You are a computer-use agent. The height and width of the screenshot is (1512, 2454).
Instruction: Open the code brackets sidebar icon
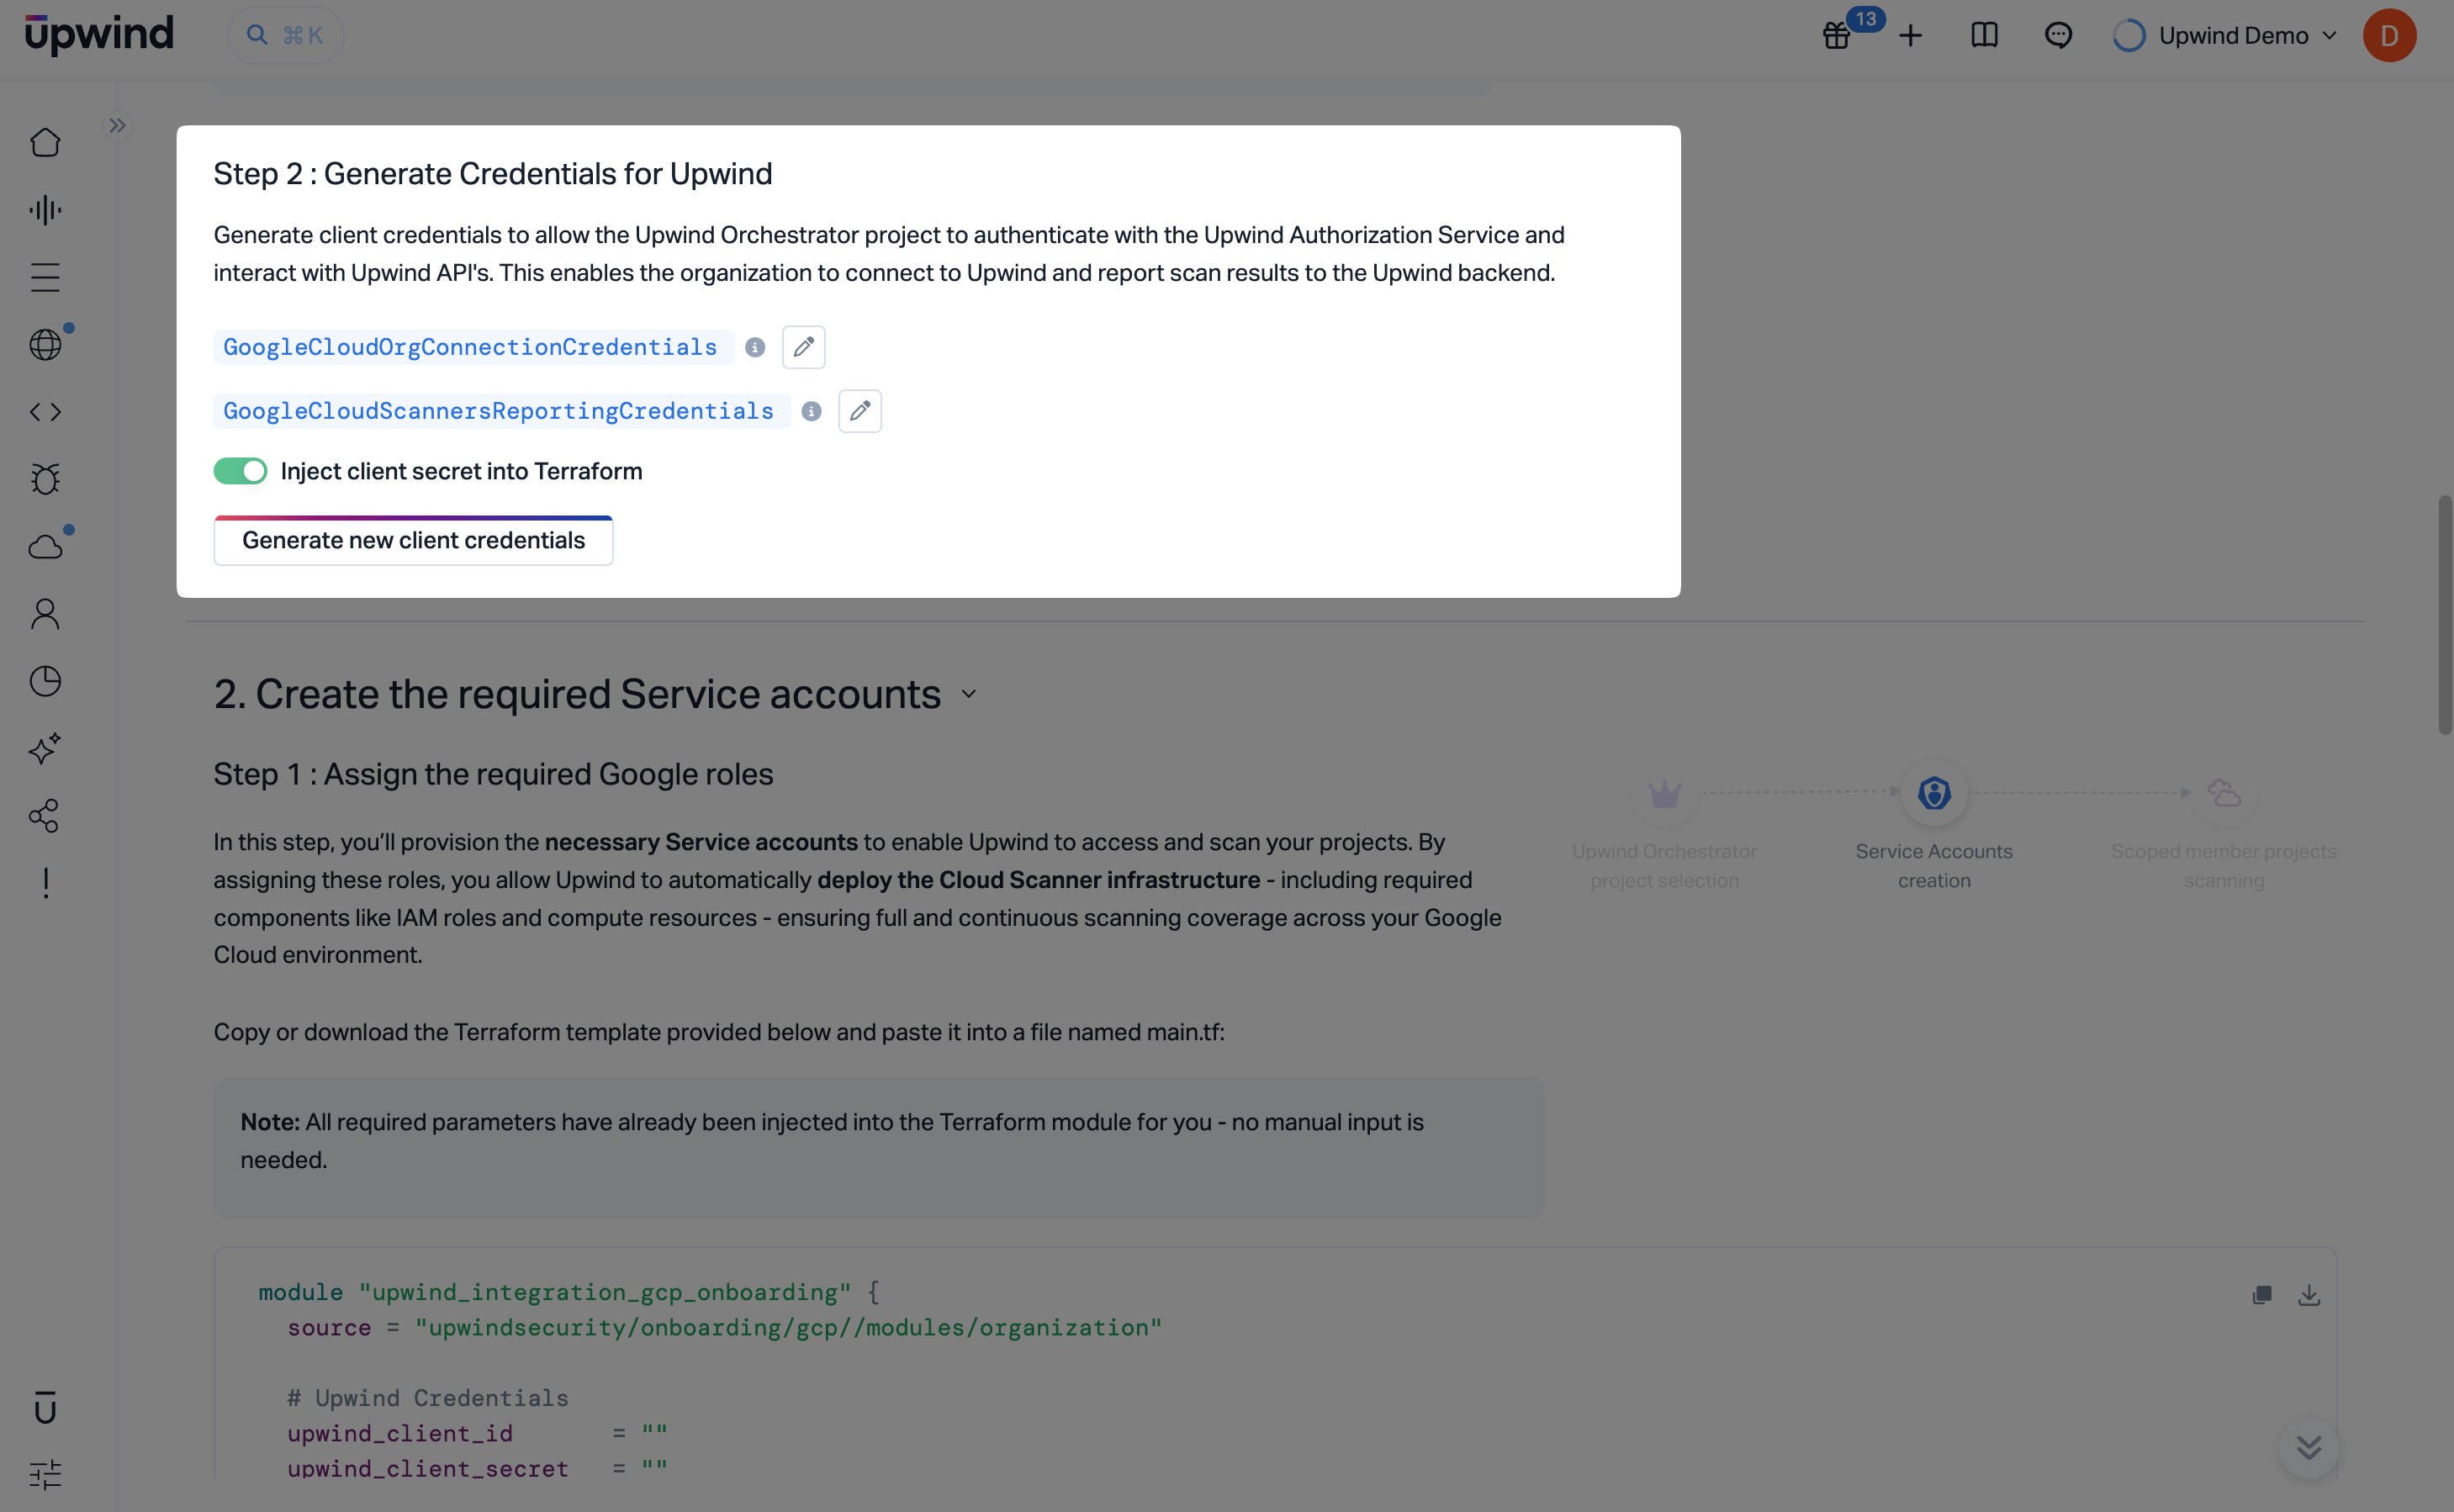point(45,412)
